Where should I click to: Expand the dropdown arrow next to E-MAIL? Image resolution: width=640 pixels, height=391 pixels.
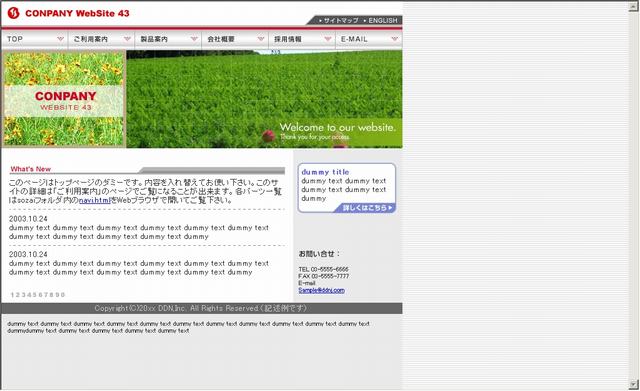395,39
